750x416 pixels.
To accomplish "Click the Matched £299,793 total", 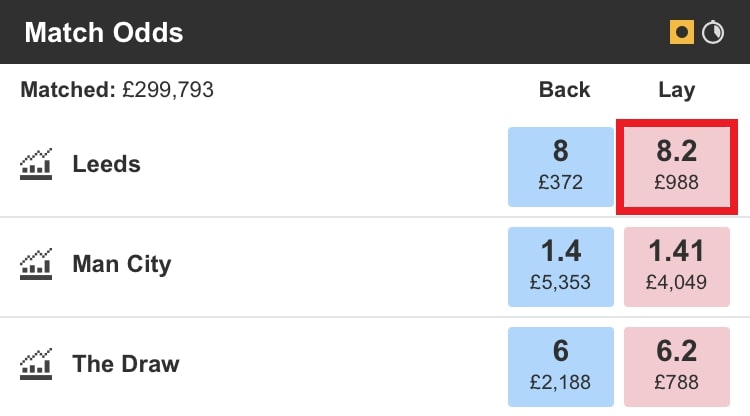I will point(117,90).
